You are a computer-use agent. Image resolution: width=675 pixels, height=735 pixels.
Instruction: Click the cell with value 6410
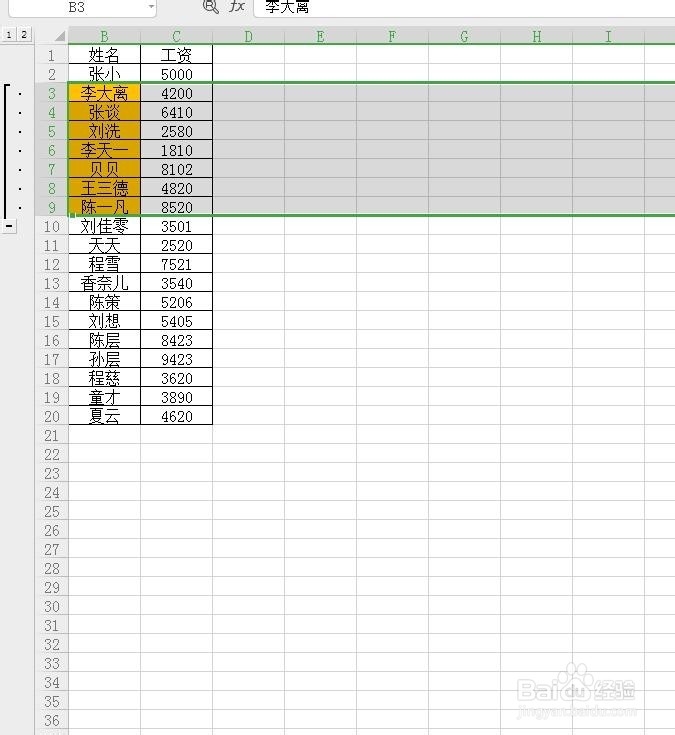click(176, 112)
